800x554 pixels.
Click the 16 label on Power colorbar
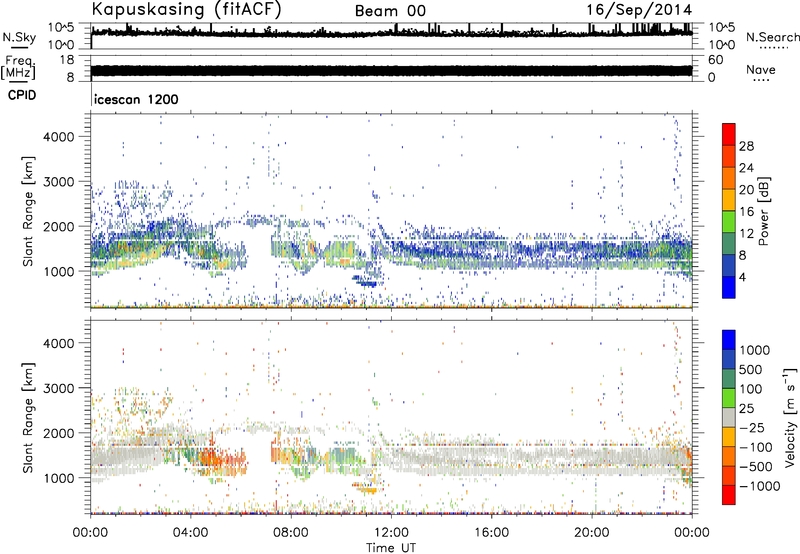tap(746, 212)
